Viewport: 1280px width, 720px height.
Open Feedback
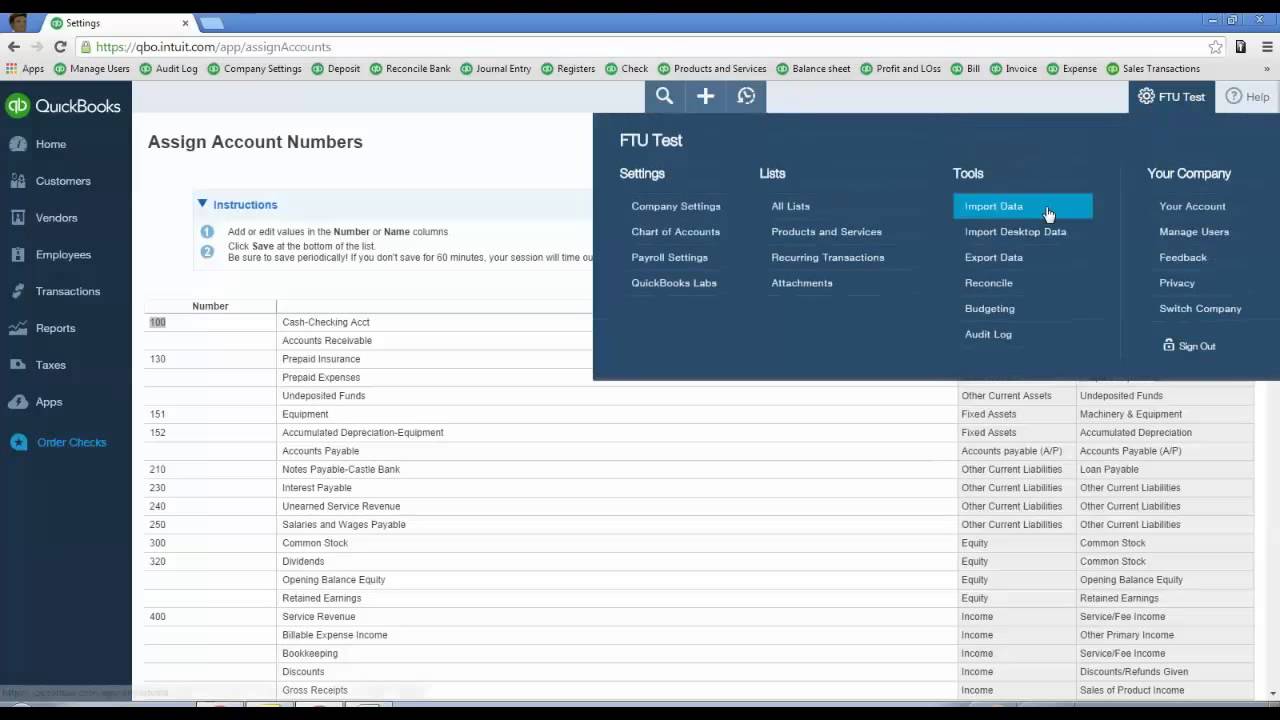(x=1183, y=257)
